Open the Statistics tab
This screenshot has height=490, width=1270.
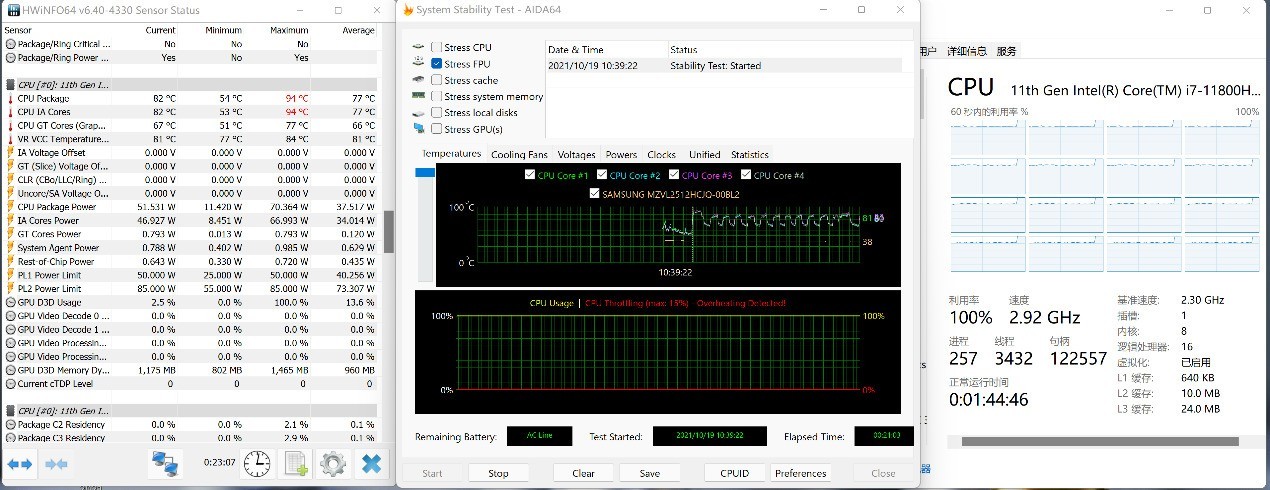click(x=749, y=155)
